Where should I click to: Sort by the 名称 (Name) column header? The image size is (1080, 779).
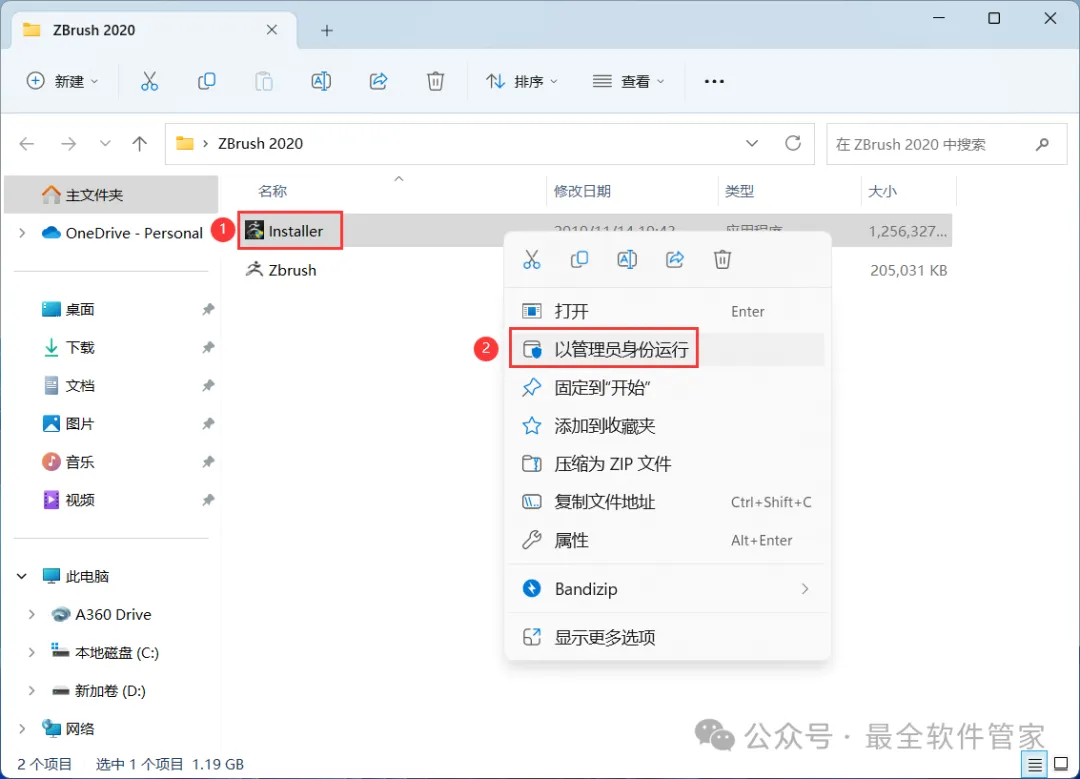click(x=273, y=191)
